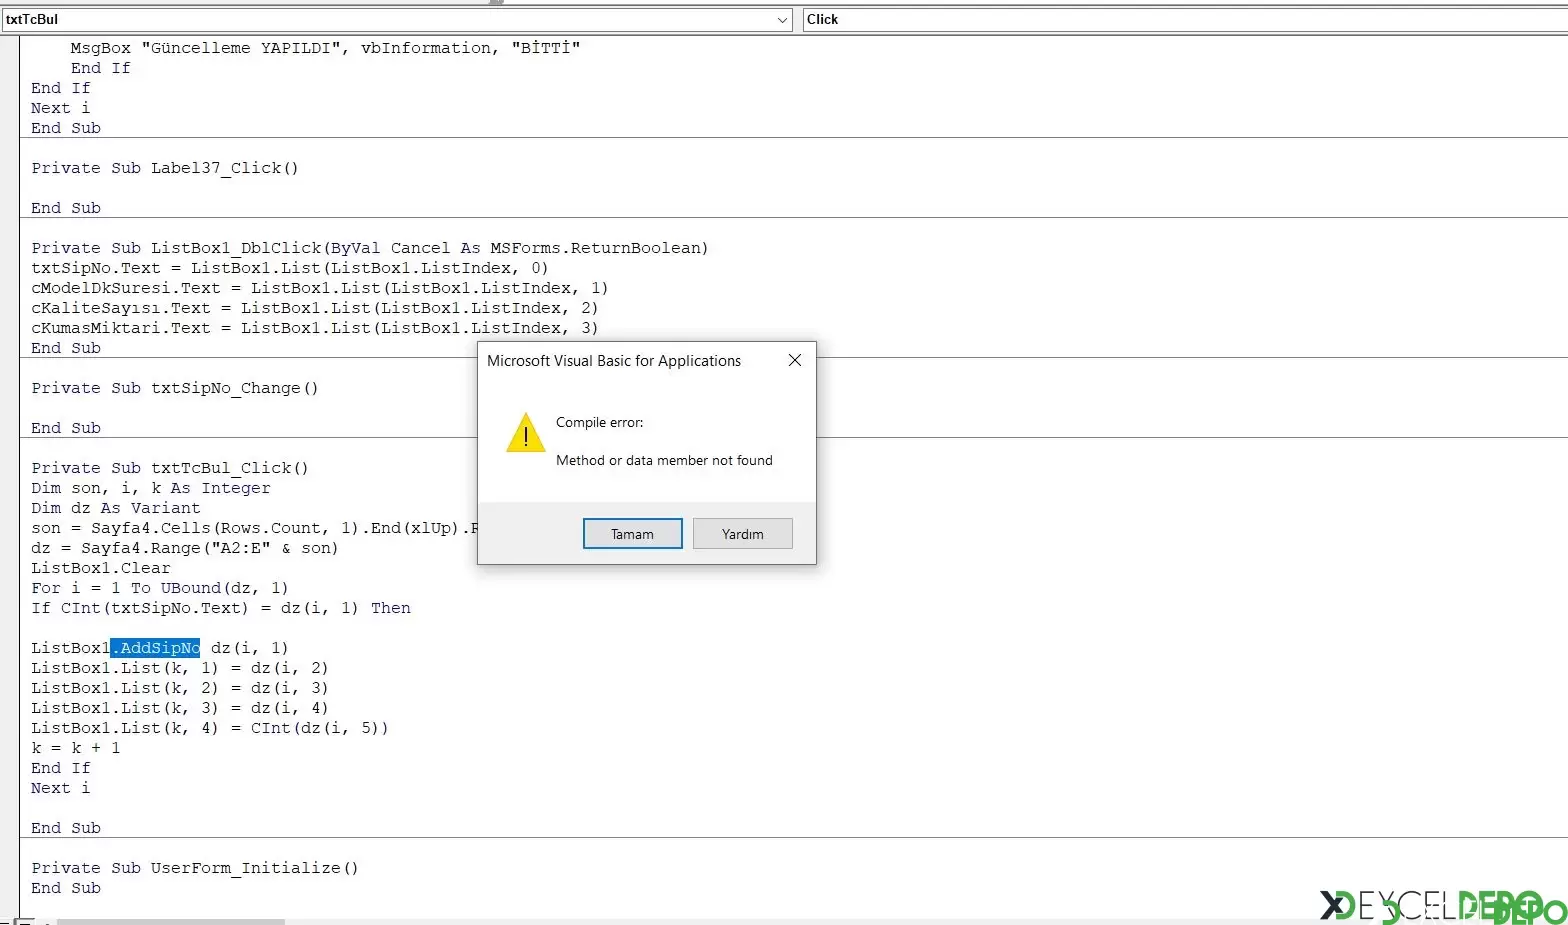Image resolution: width=1568 pixels, height=925 pixels.
Task: Click the 'dz = Sayfa4.Range("A2:E" & son)' line
Action: [x=185, y=548]
